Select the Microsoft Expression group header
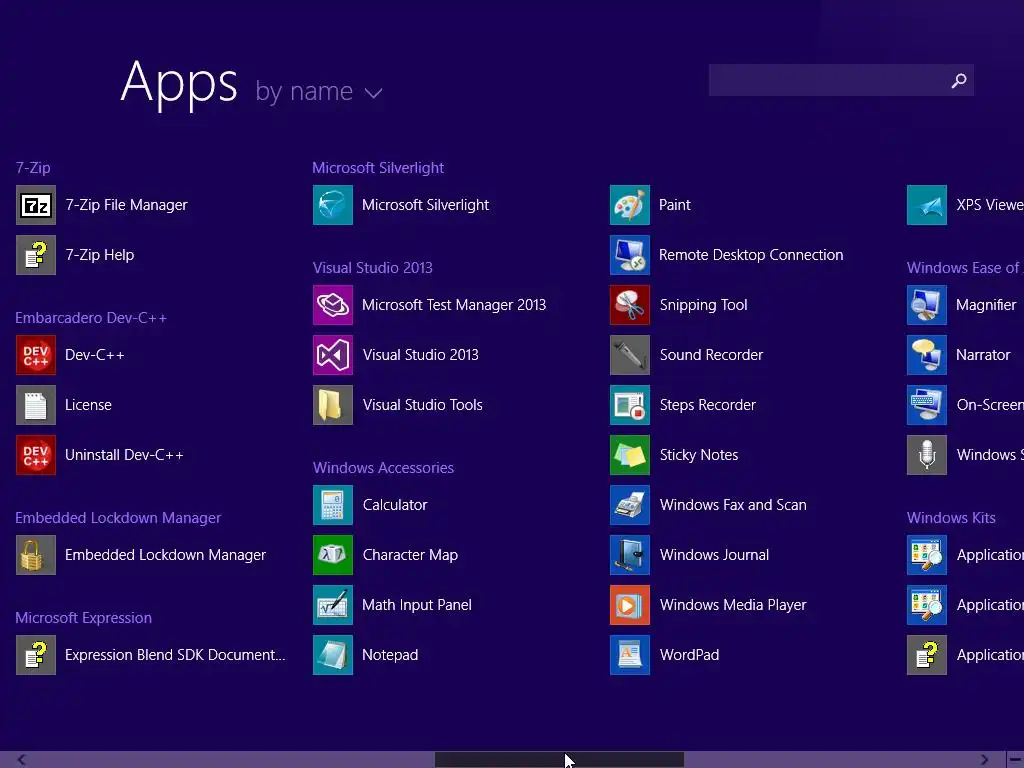This screenshot has width=1024, height=768. coord(84,618)
